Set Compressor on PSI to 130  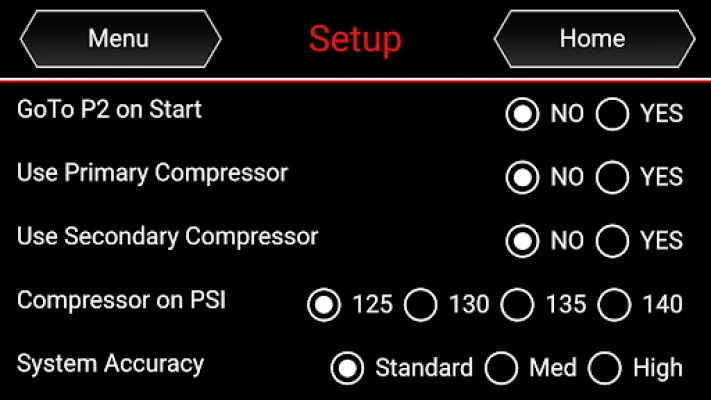tap(420, 305)
